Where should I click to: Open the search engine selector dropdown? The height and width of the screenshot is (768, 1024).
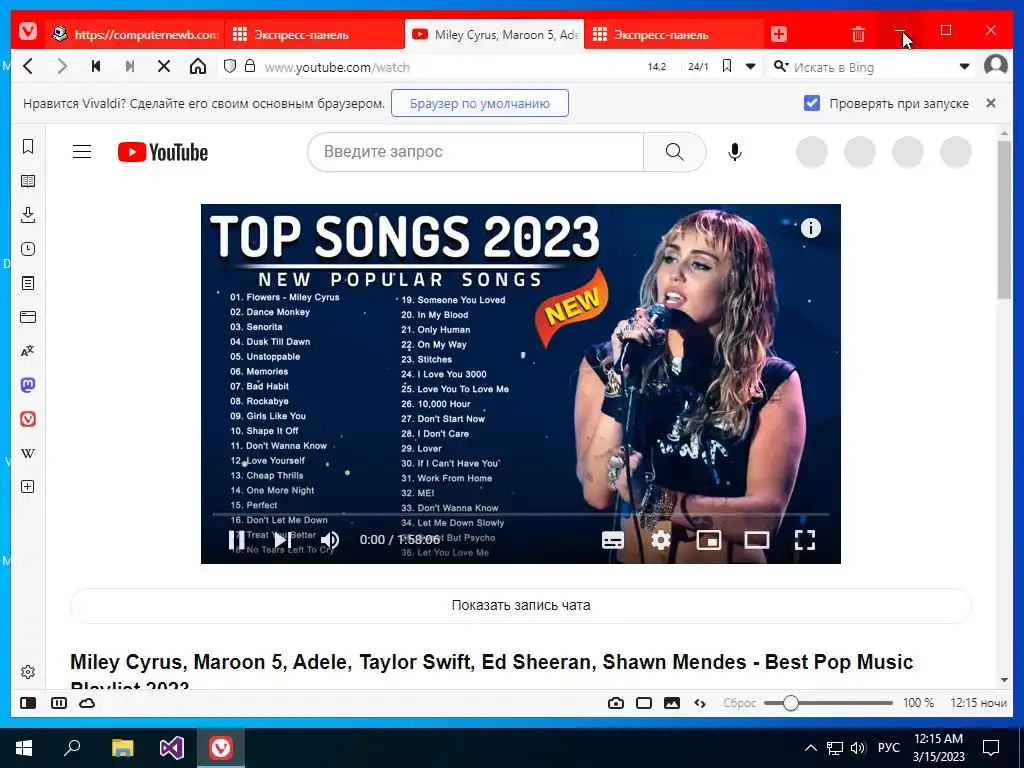point(780,67)
